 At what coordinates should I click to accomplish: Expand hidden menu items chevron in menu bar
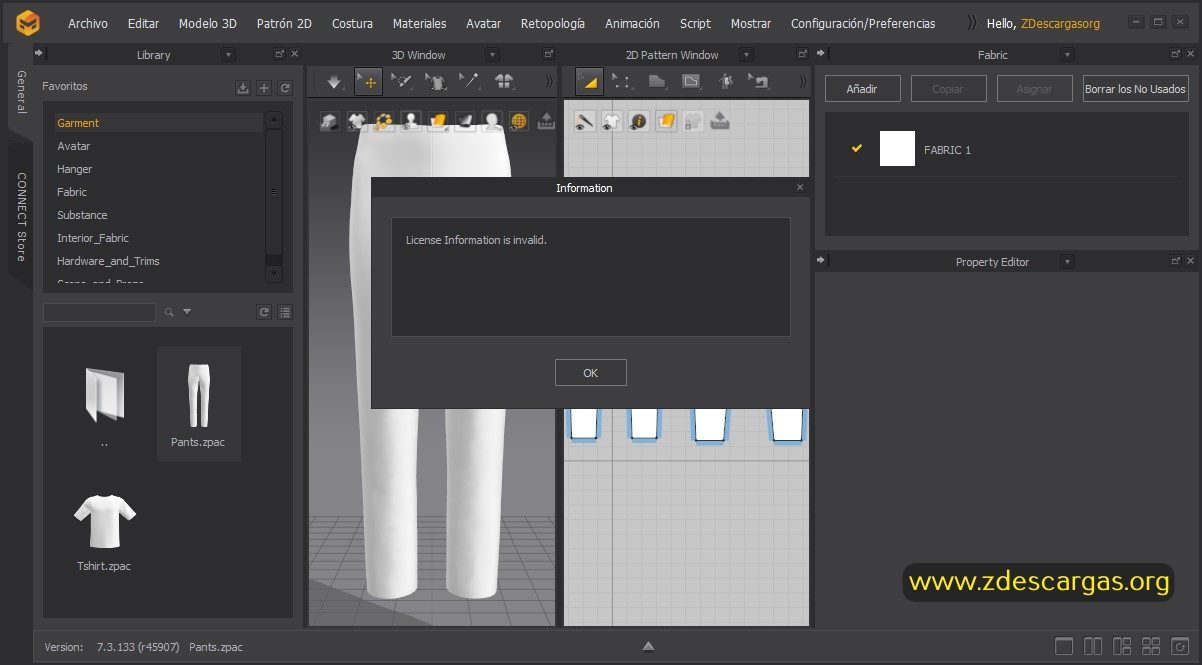[x=972, y=23]
